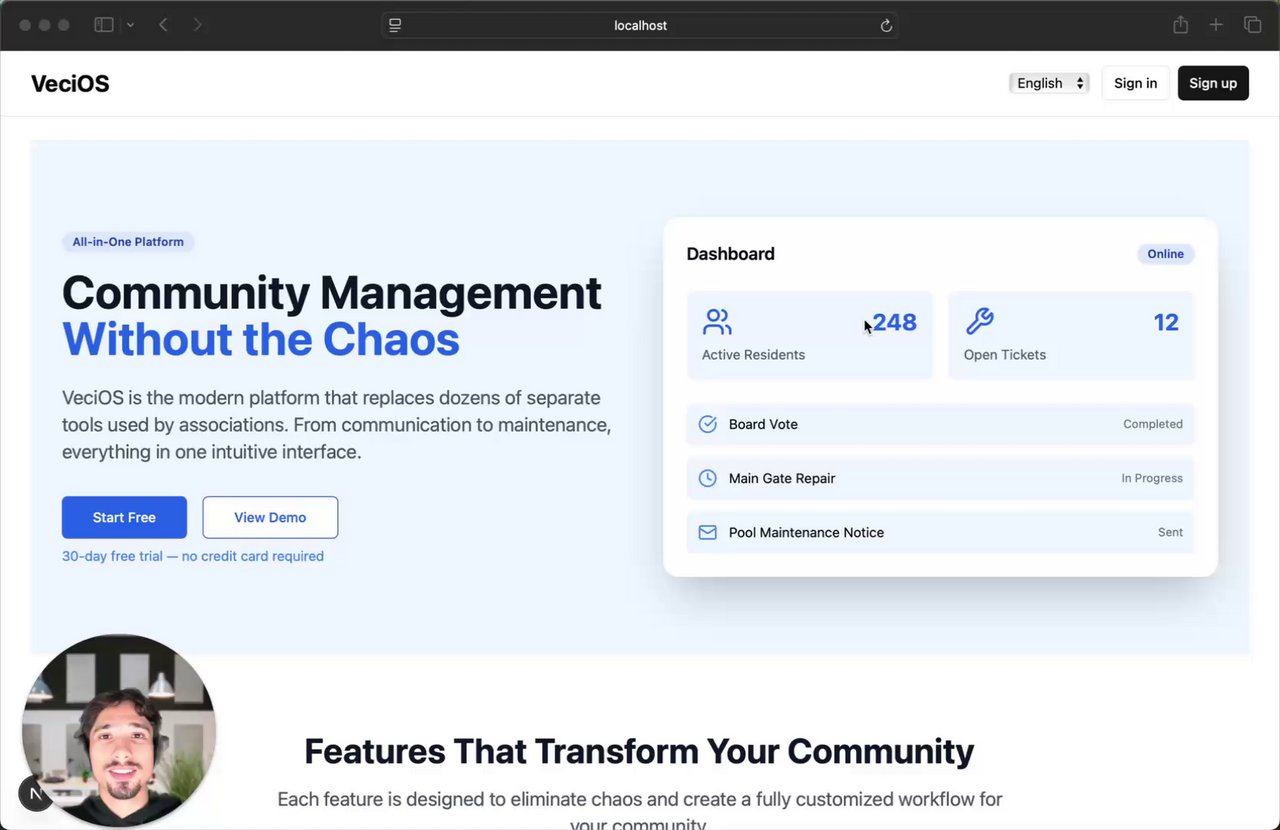Image resolution: width=1280 pixels, height=830 pixels.
Task: Select the Main Gate Repair label
Action: pyautogui.click(x=782, y=478)
